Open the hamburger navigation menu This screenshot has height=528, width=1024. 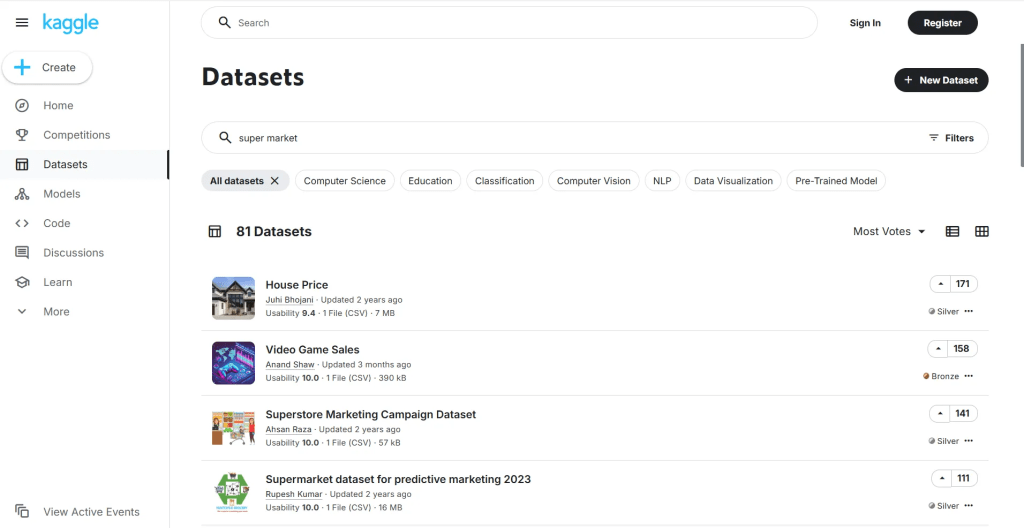[22, 23]
